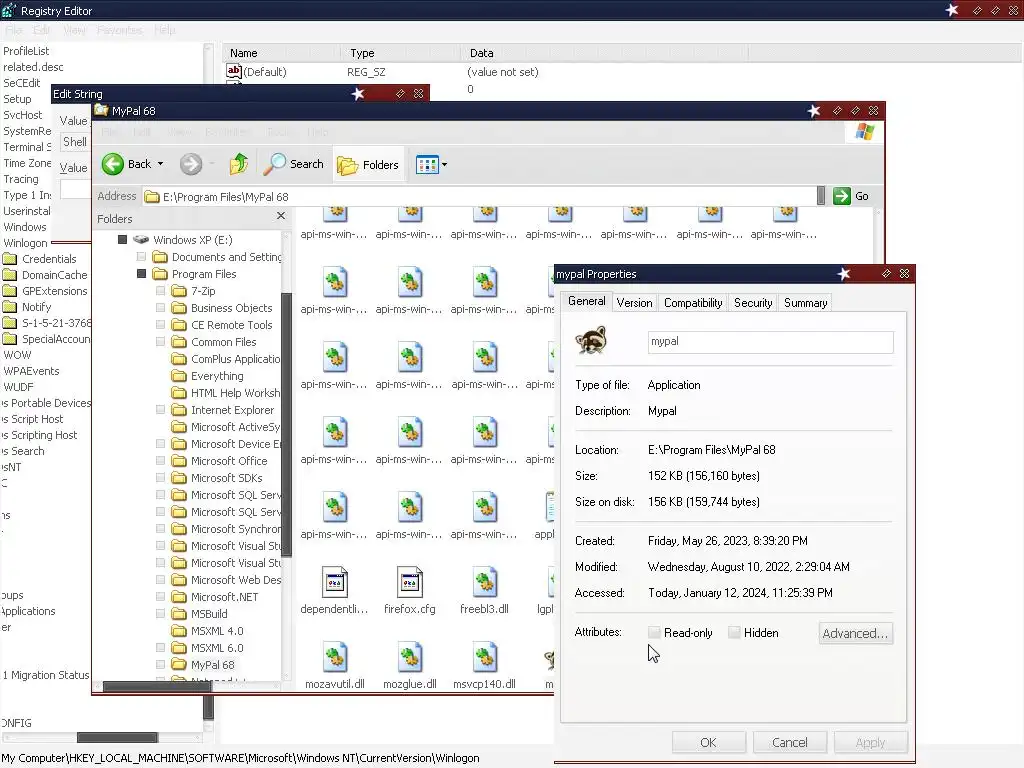
Task: Click Cancel in mypal Properties
Action: [x=790, y=743]
